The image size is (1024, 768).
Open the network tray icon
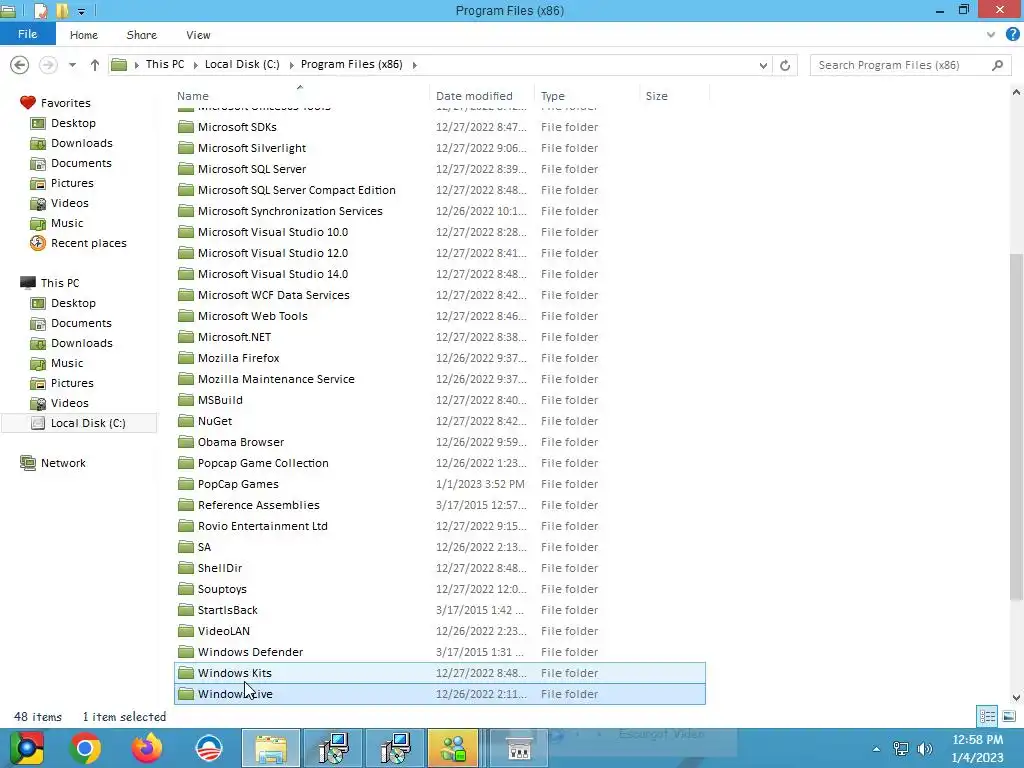click(x=901, y=749)
